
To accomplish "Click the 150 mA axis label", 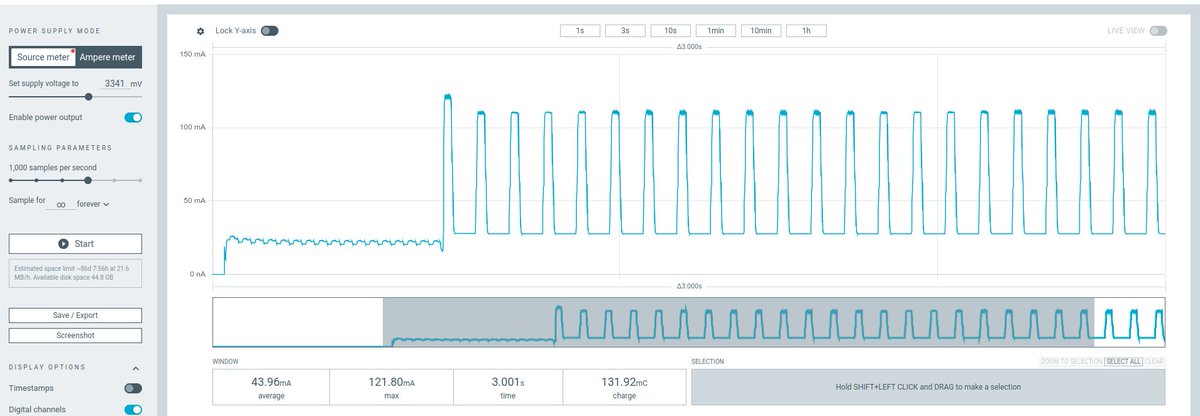I will 193,54.
